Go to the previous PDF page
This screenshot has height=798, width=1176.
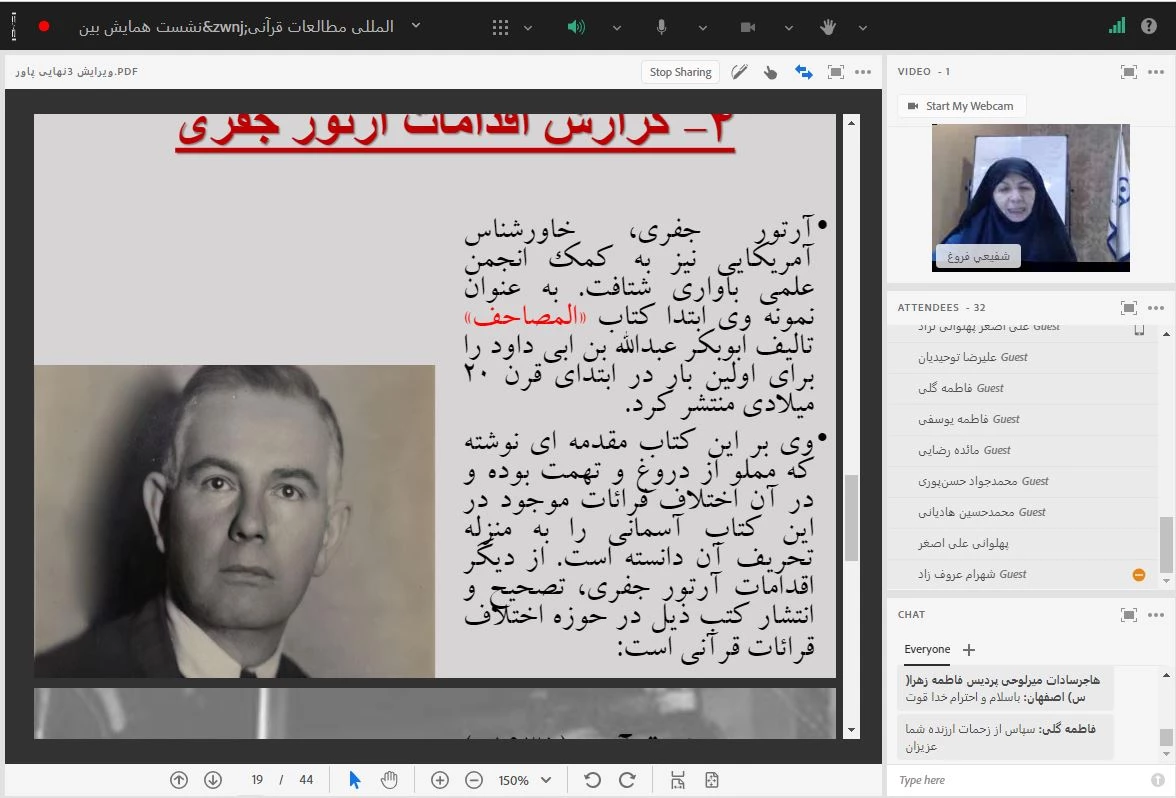pos(179,780)
